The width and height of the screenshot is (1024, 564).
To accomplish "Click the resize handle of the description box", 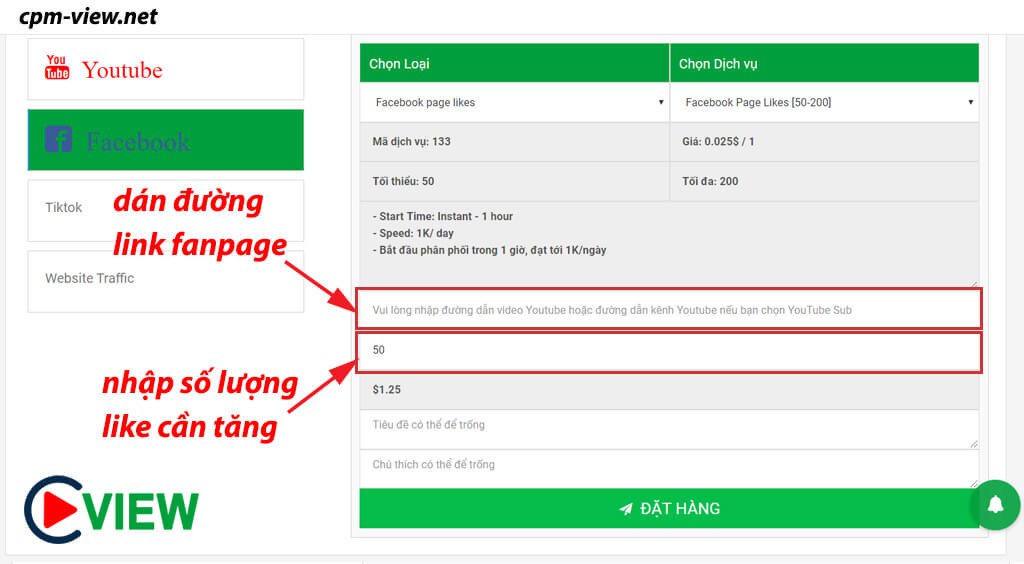I will (974, 283).
